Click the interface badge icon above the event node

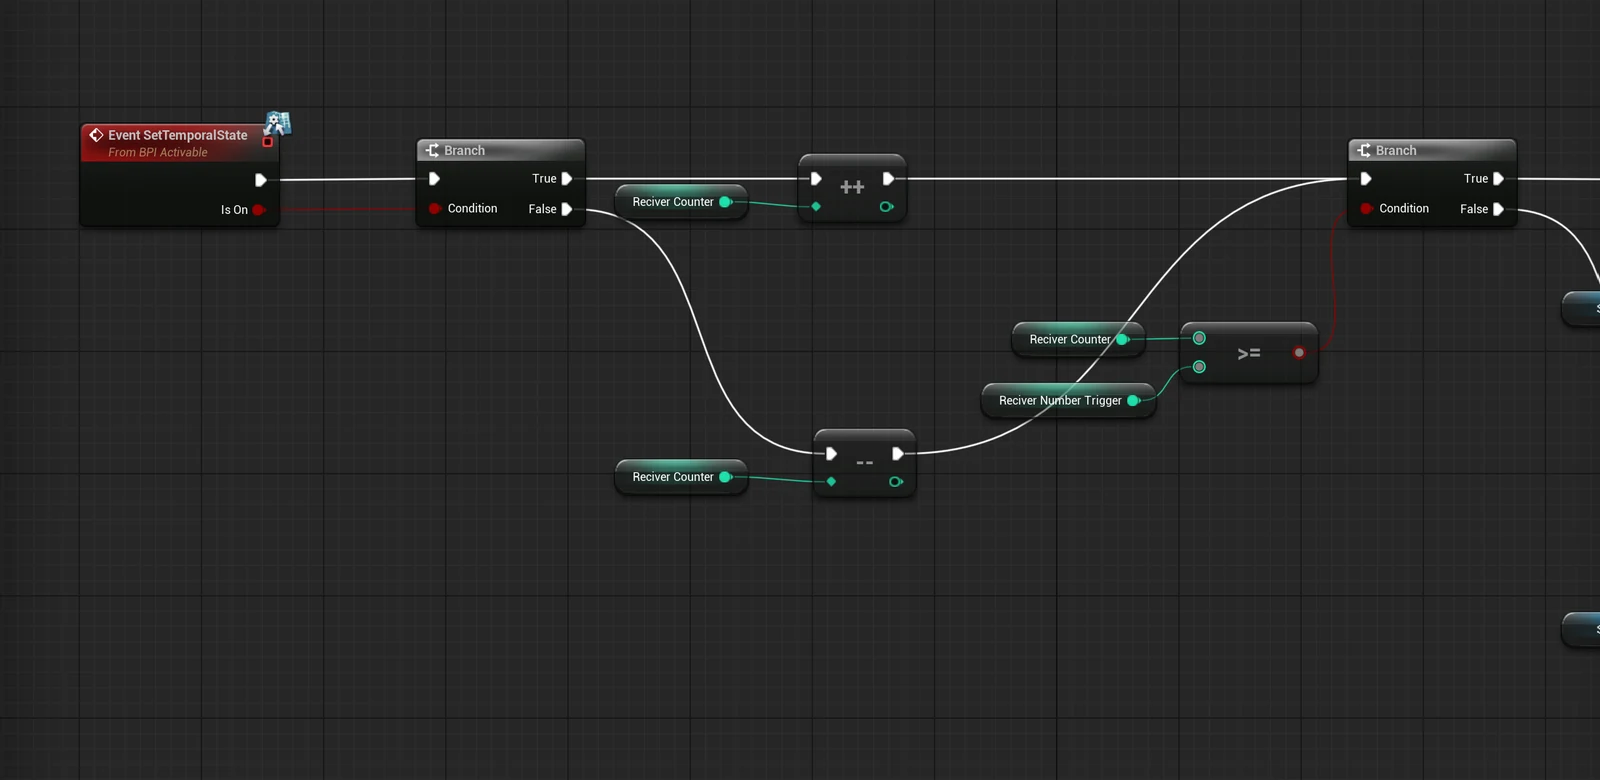coord(277,124)
